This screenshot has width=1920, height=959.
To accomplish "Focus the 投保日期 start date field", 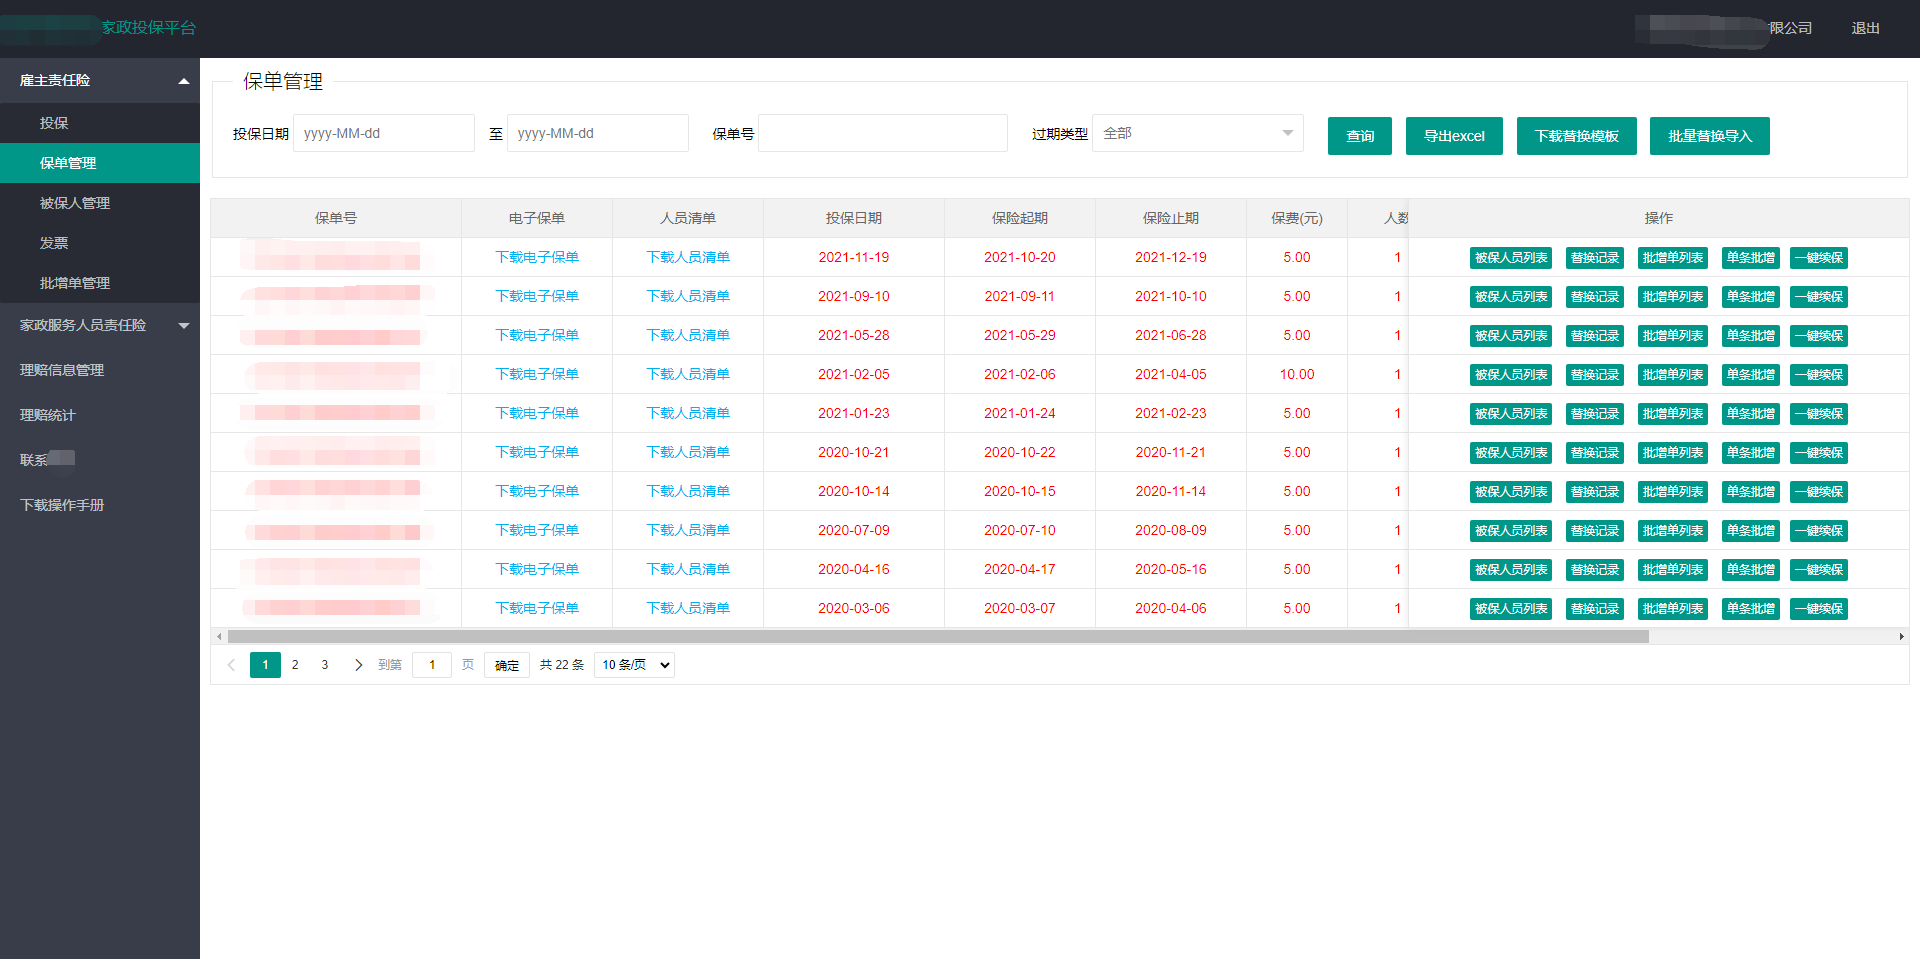I will pyautogui.click(x=384, y=133).
